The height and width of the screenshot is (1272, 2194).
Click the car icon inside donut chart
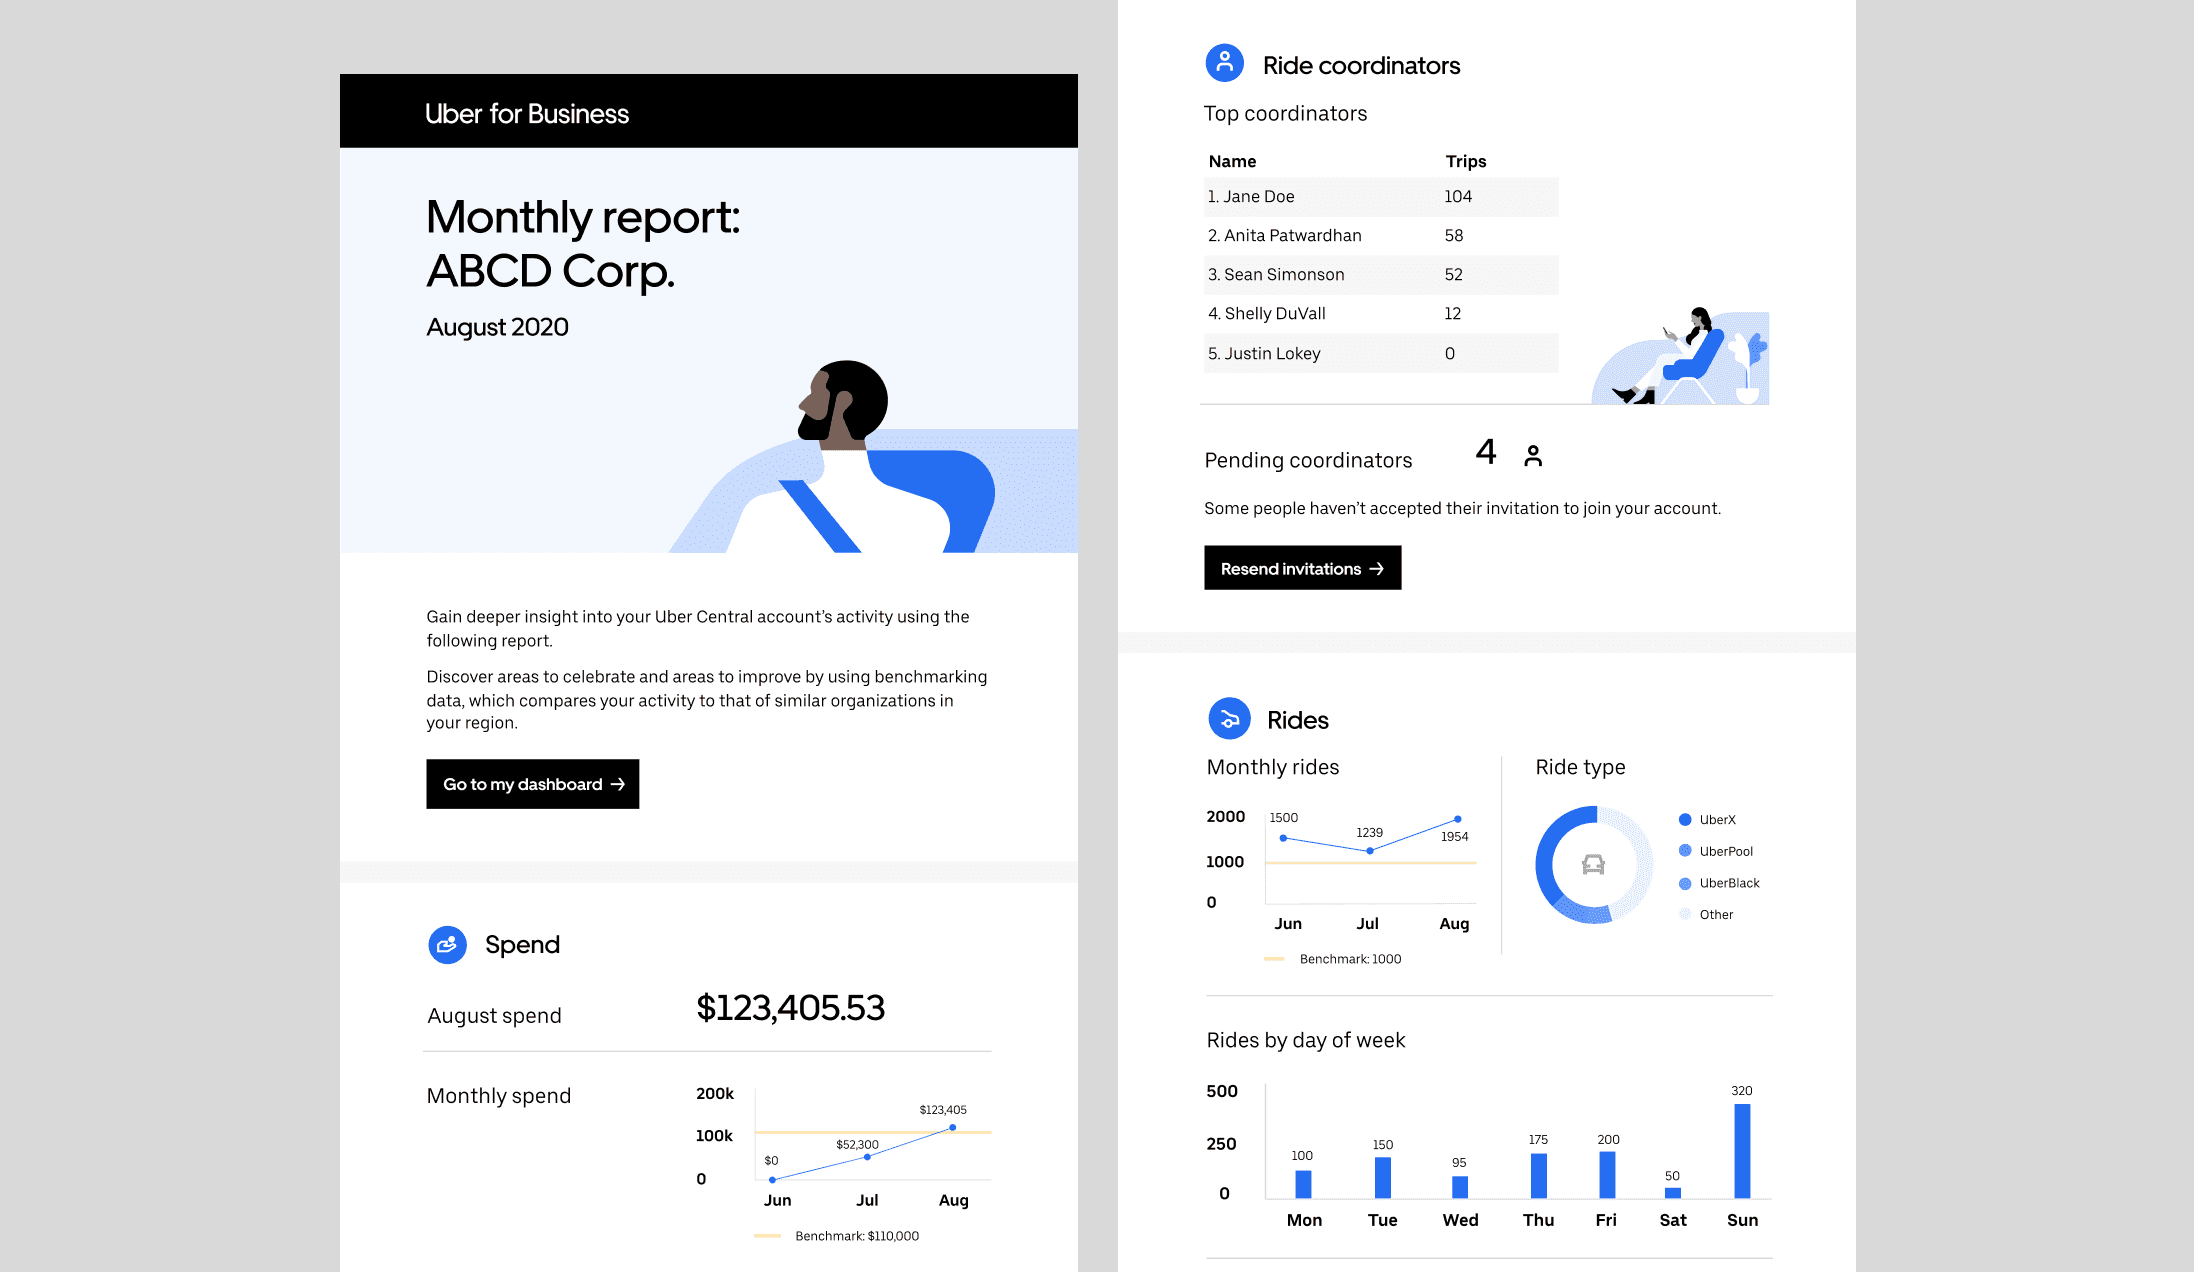click(x=1593, y=865)
